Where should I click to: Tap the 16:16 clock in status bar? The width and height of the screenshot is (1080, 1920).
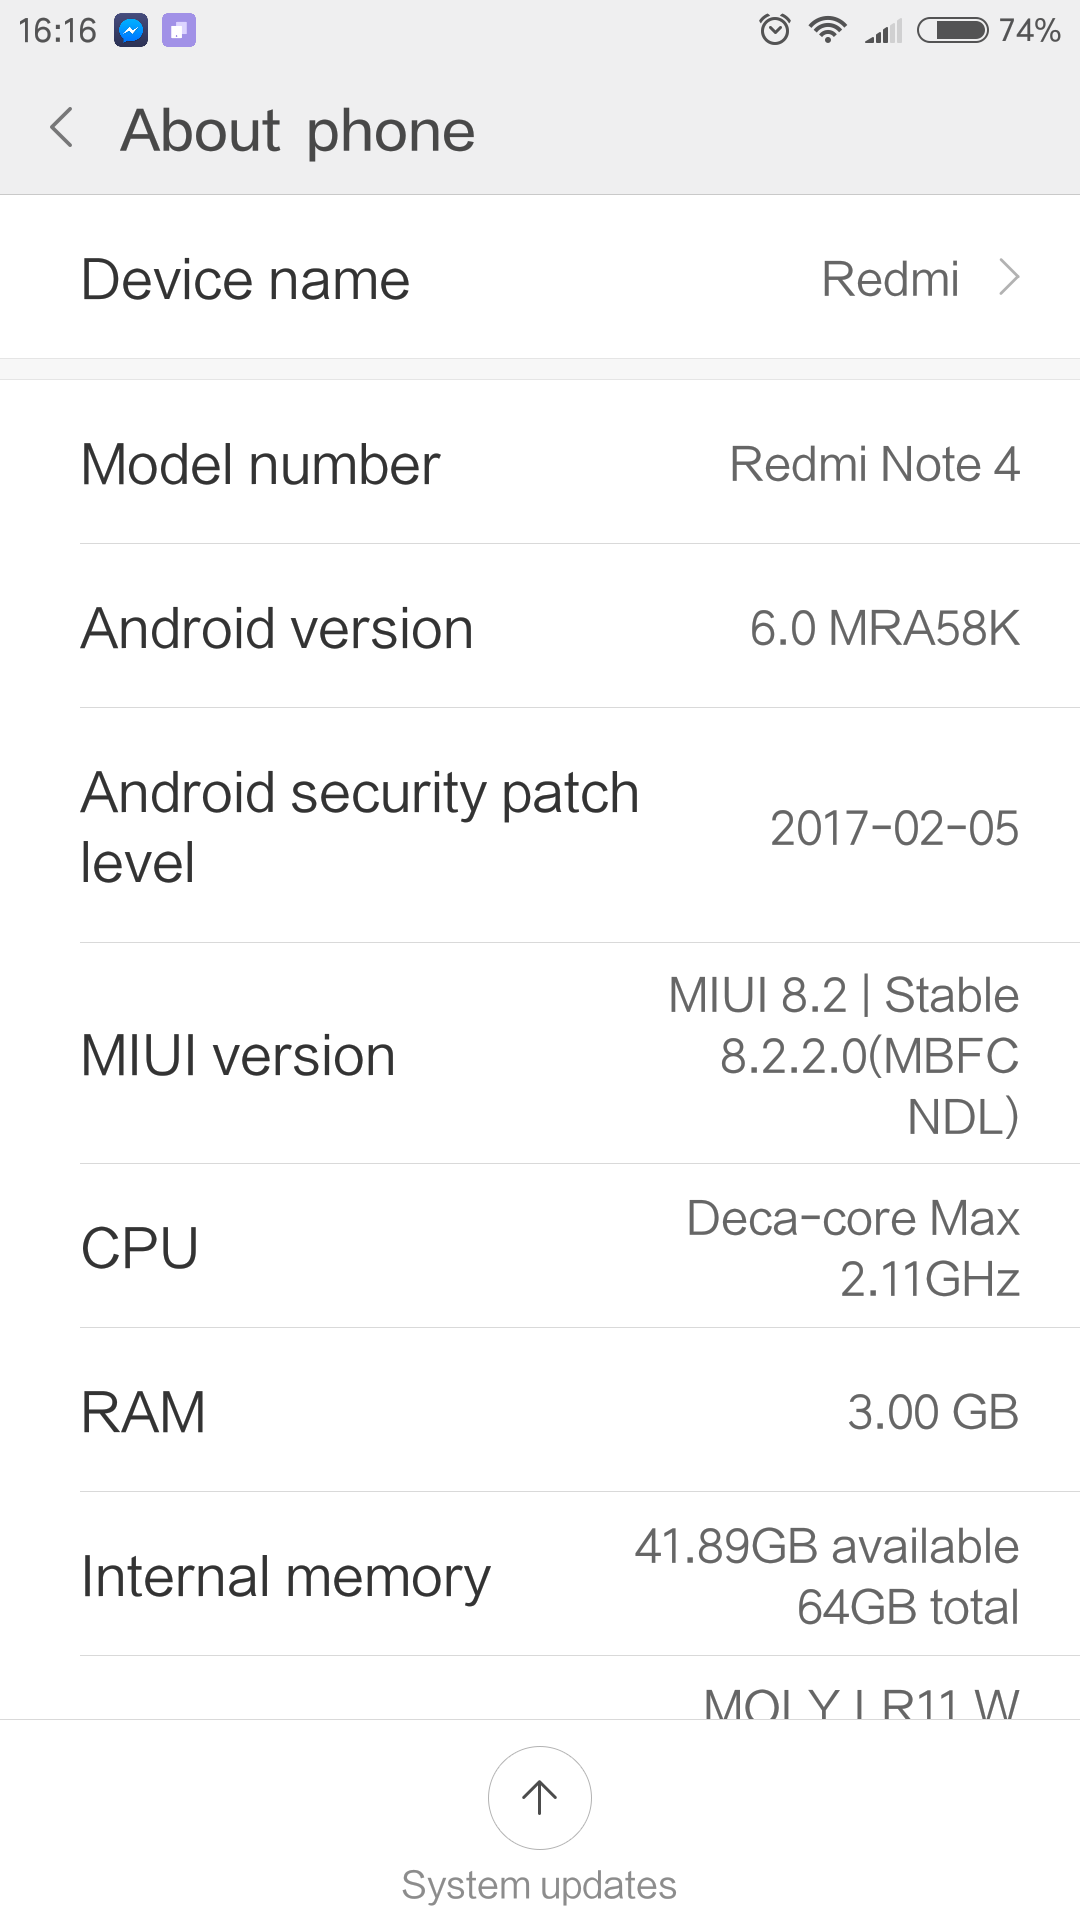(x=57, y=31)
